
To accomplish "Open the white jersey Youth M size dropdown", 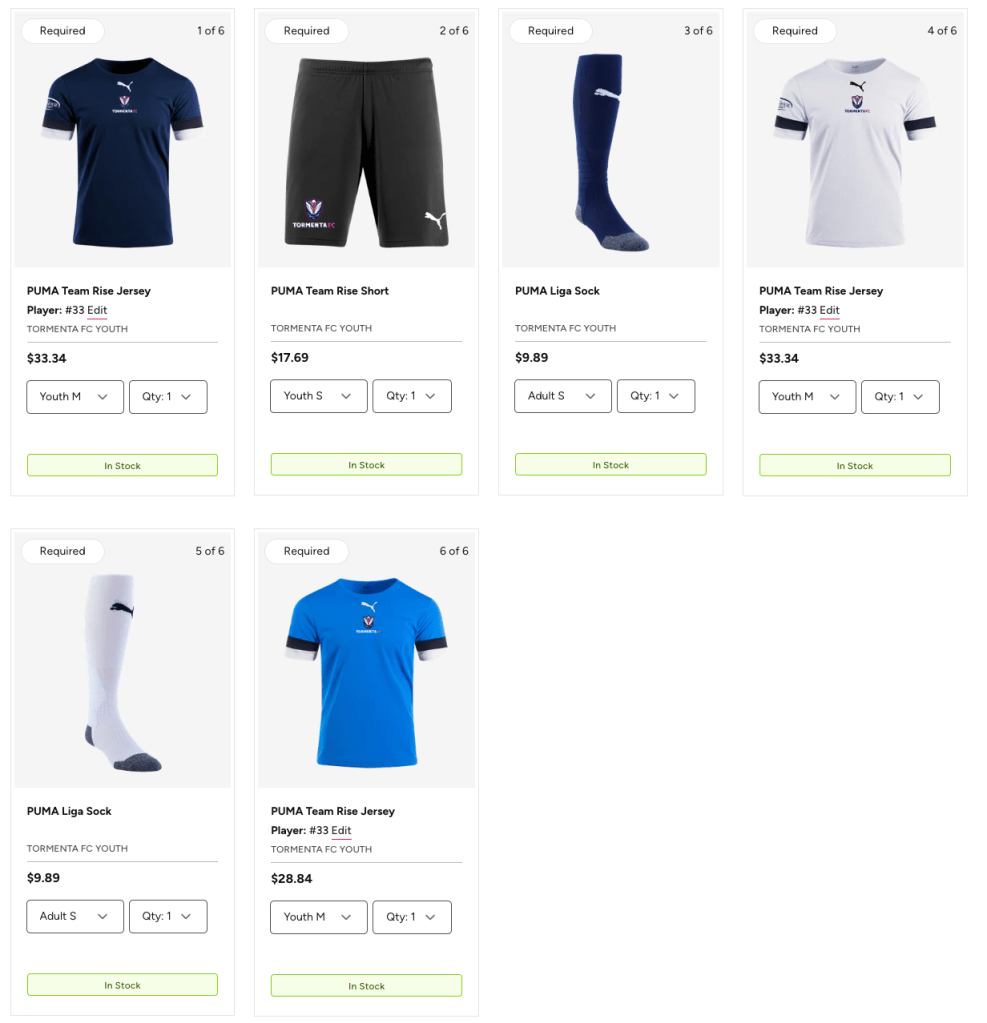I will click(807, 397).
